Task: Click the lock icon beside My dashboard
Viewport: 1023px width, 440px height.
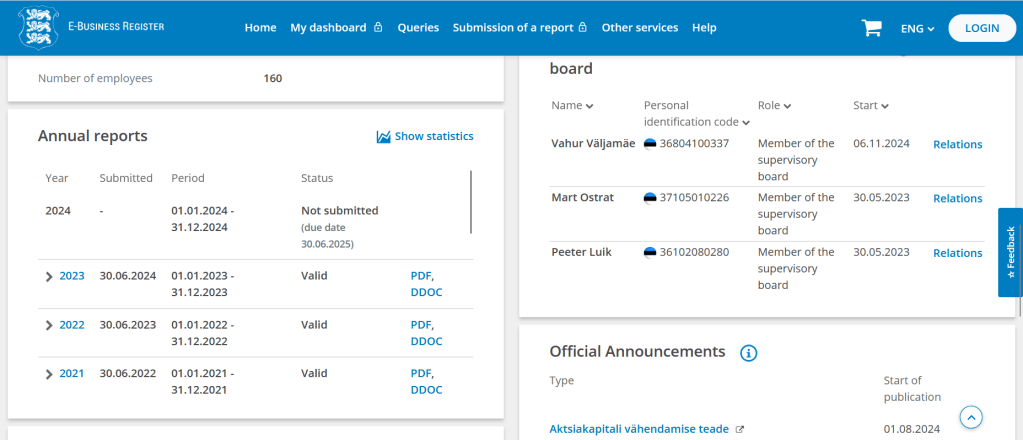Action: [378, 28]
